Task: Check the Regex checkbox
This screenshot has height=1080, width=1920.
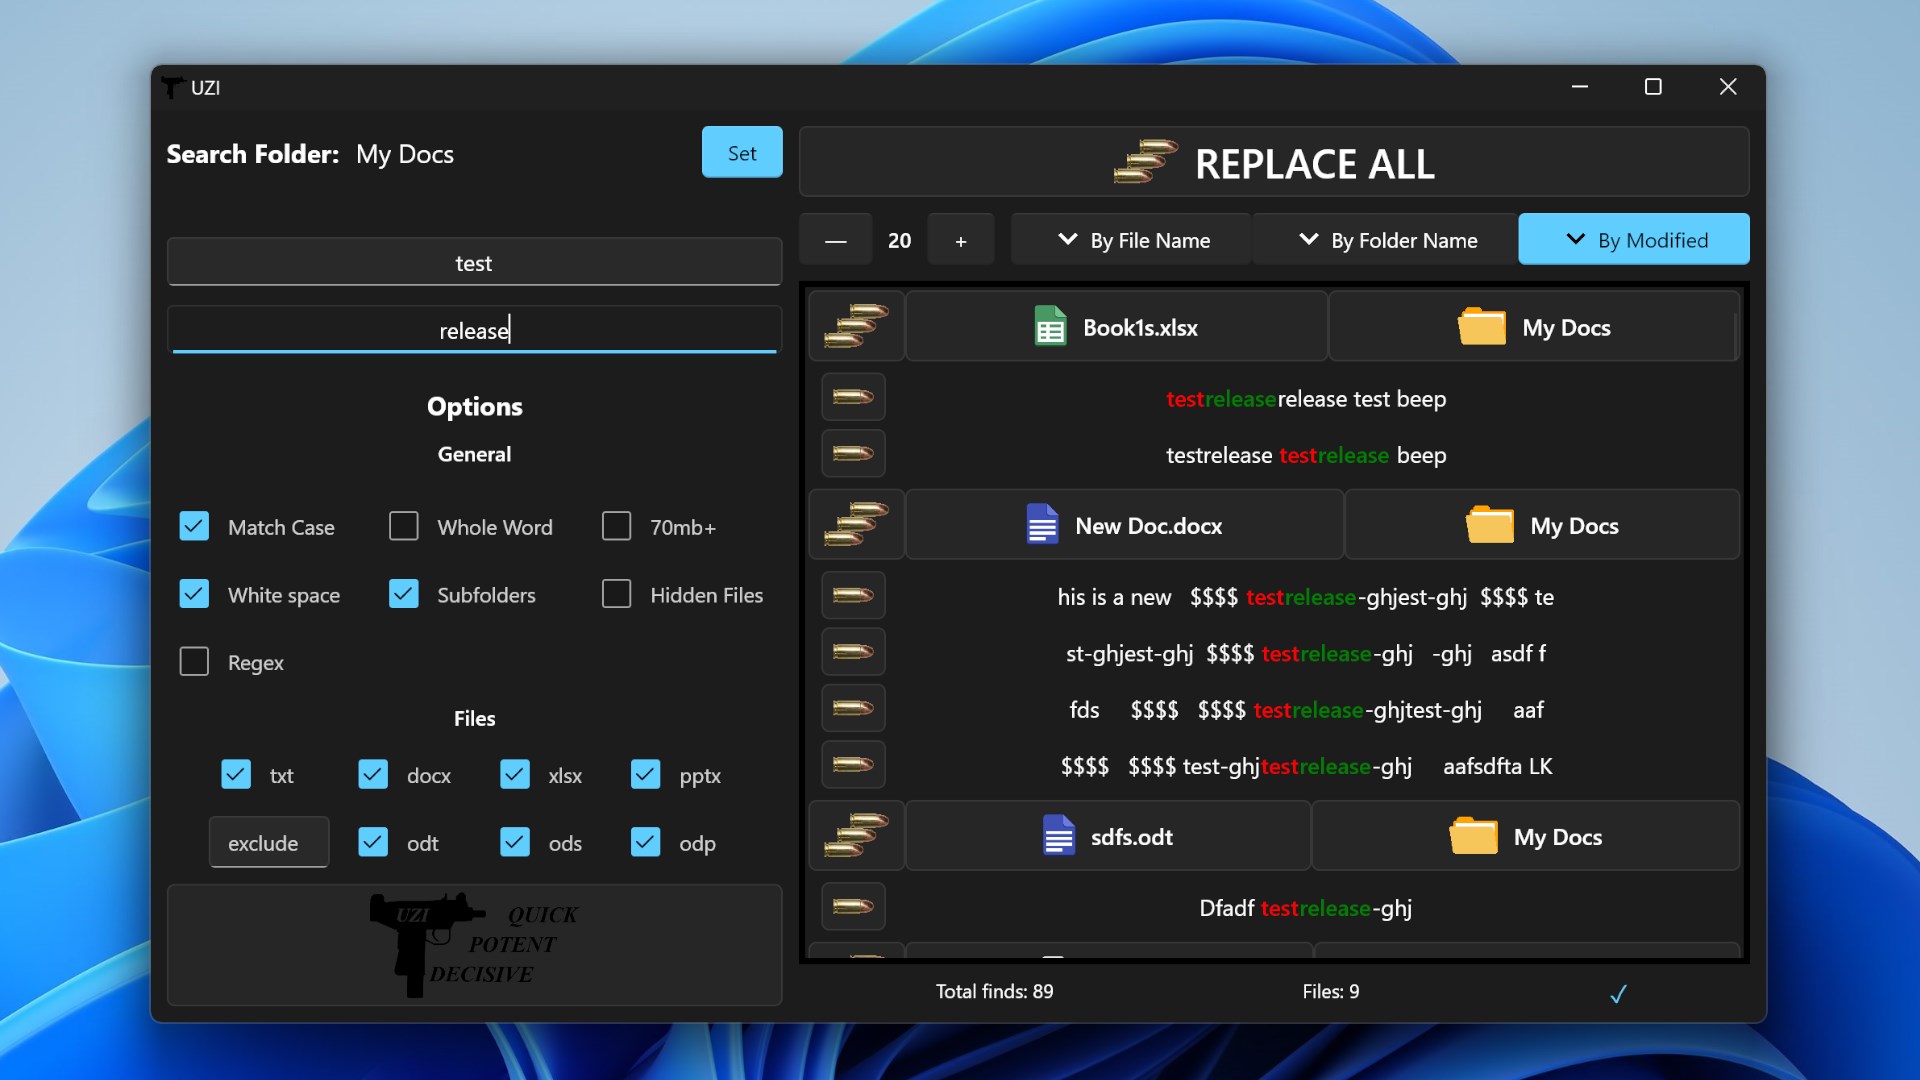Action: [194, 662]
